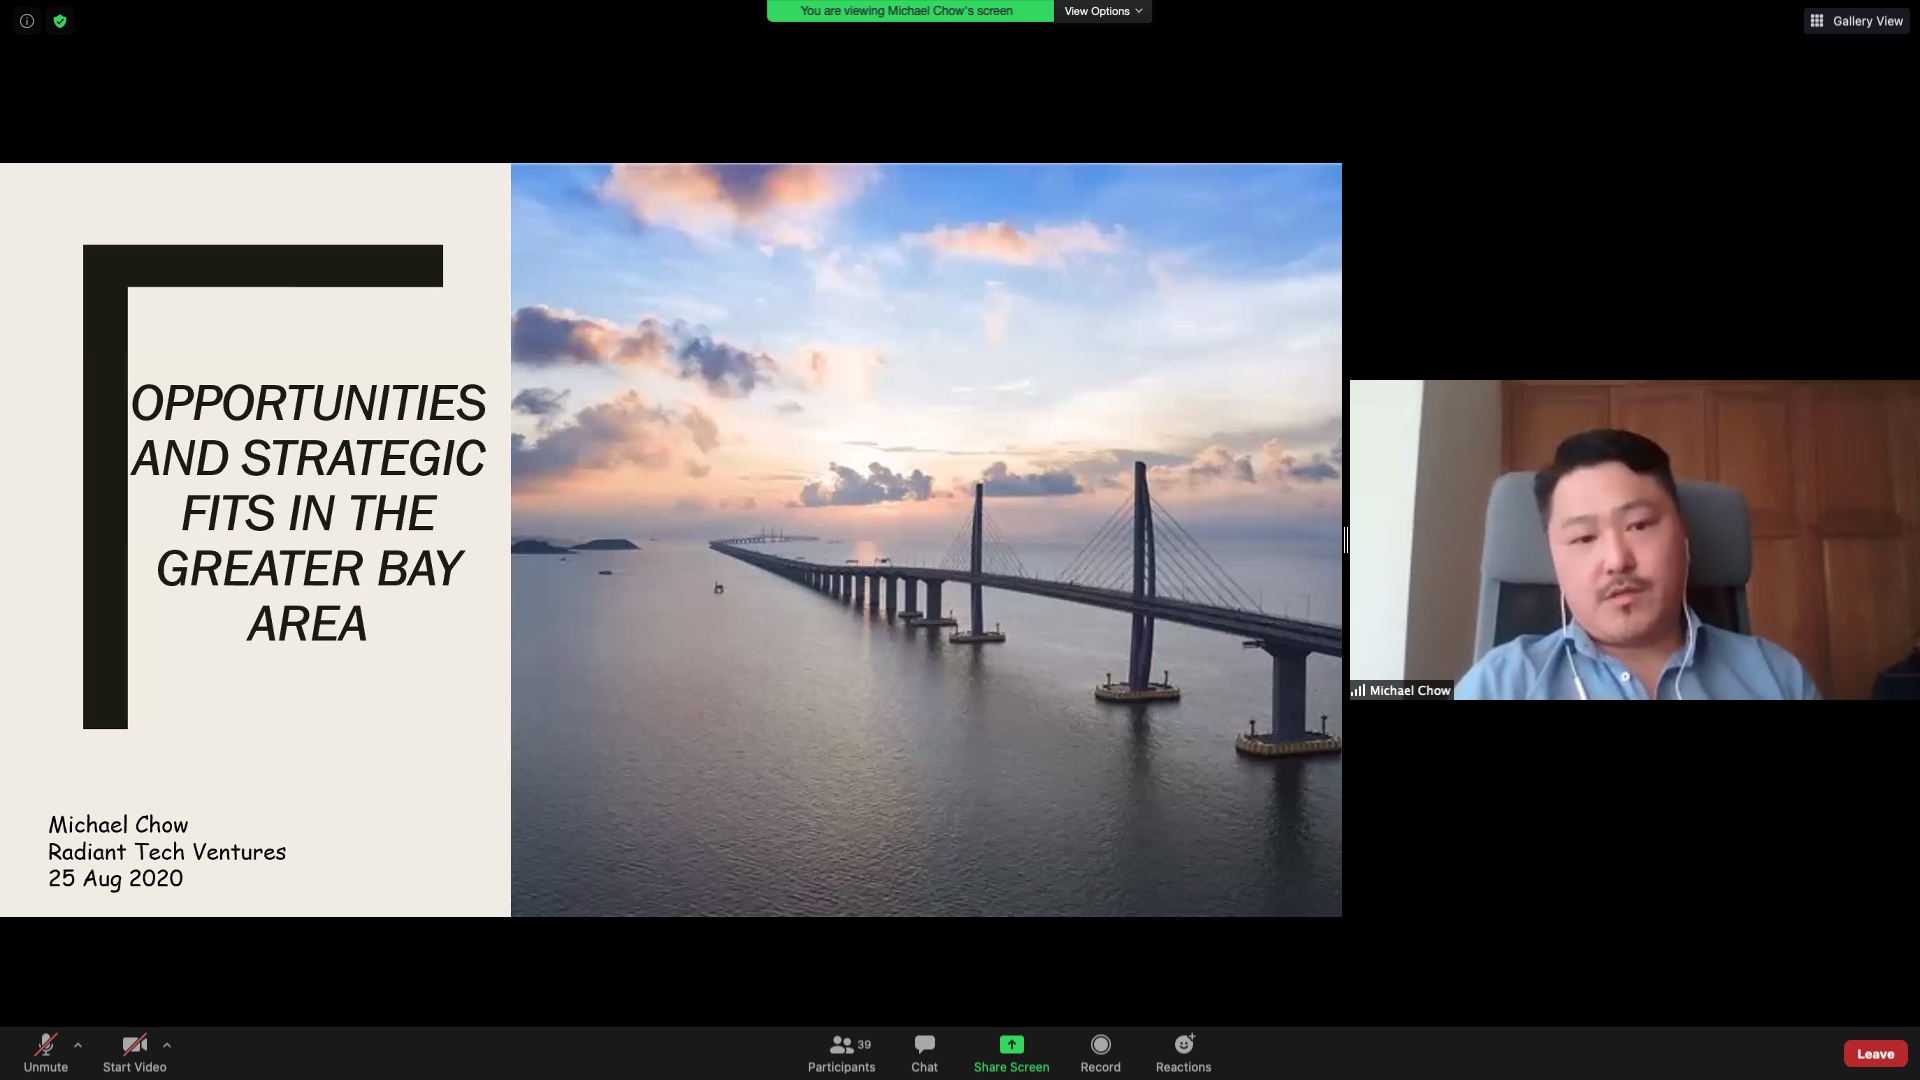Screen dimensions: 1920x1080
Task: Click the meeting info icon
Action: pyautogui.click(x=27, y=21)
